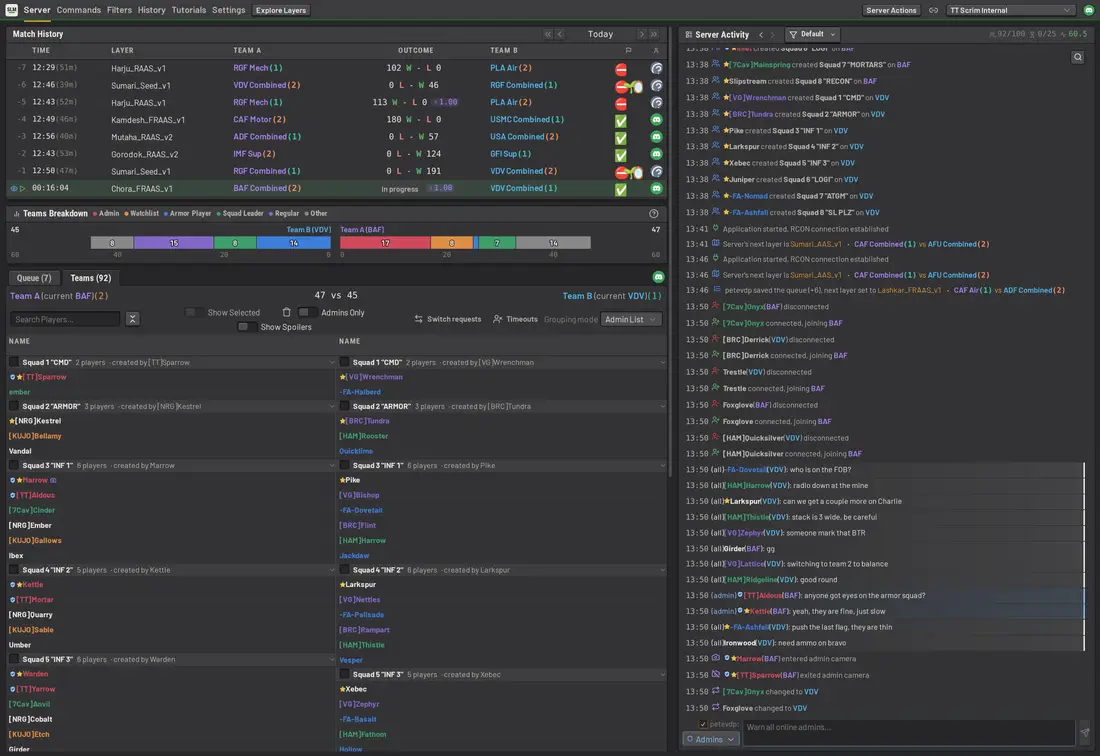
Task: Open the Commands menu
Action: coord(79,10)
